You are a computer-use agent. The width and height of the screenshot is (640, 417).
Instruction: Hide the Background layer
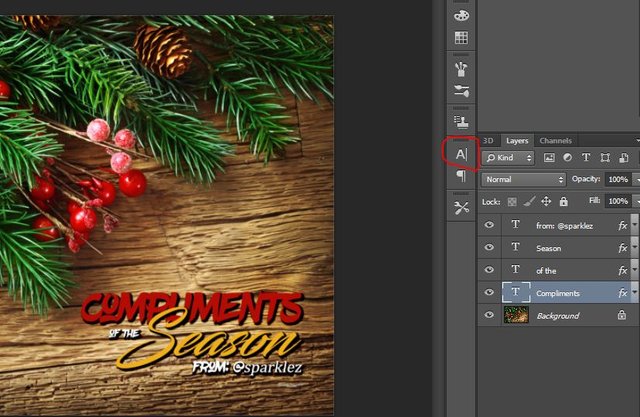(489, 315)
